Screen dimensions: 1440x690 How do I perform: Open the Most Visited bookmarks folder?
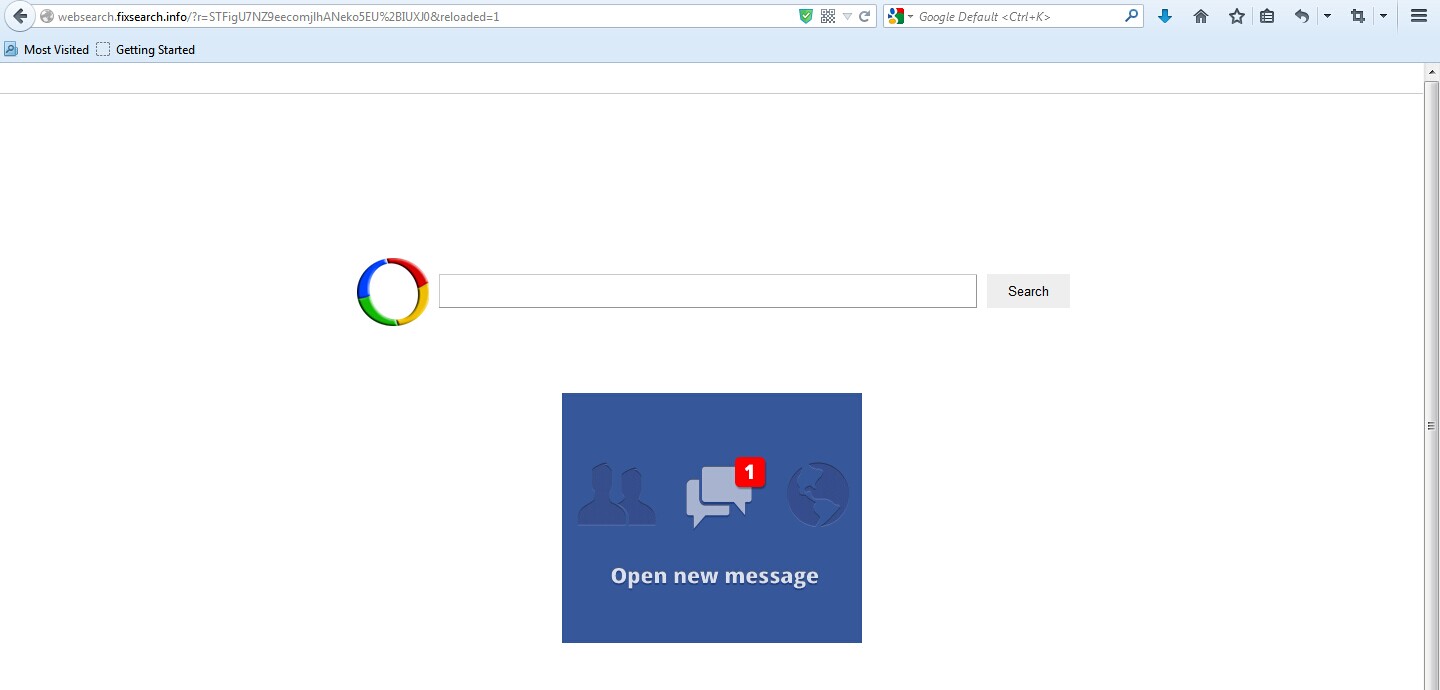click(46, 50)
